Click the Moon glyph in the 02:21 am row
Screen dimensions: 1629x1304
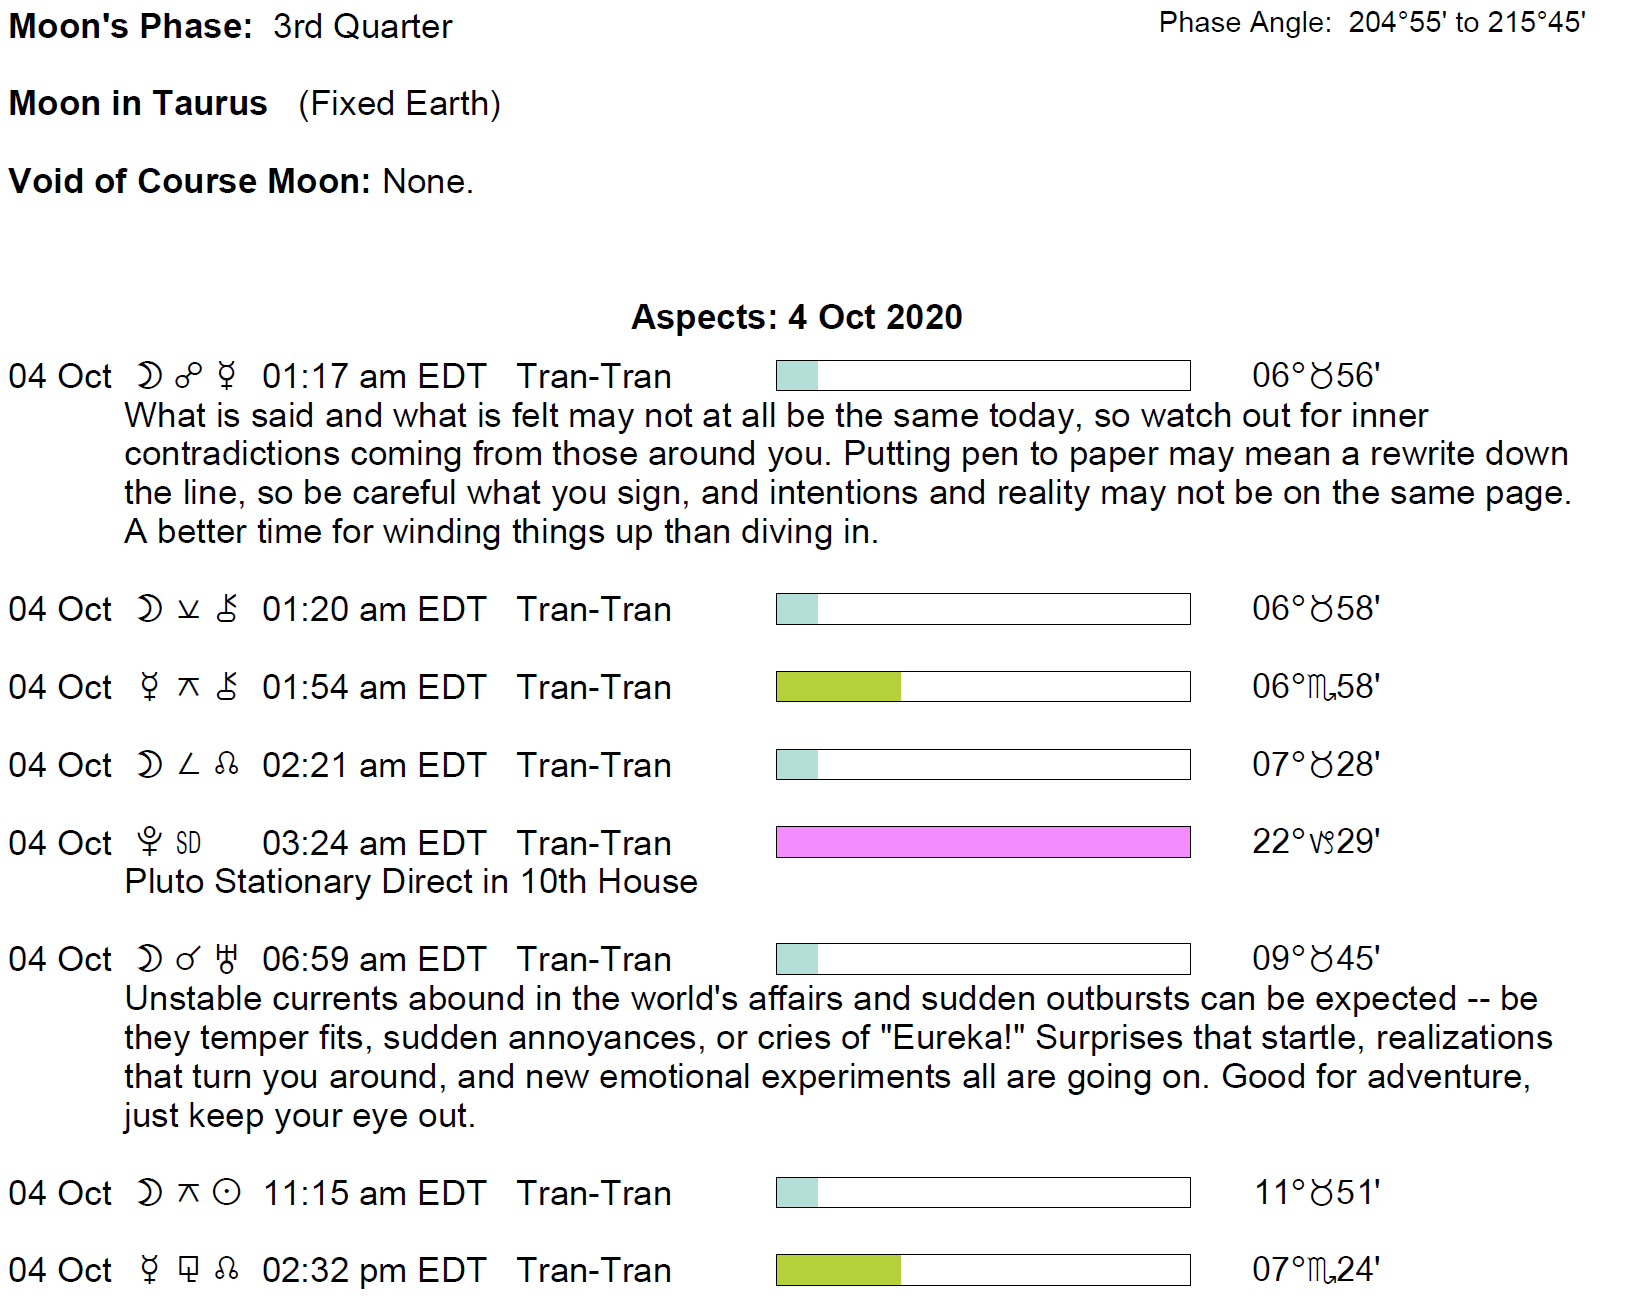149,765
